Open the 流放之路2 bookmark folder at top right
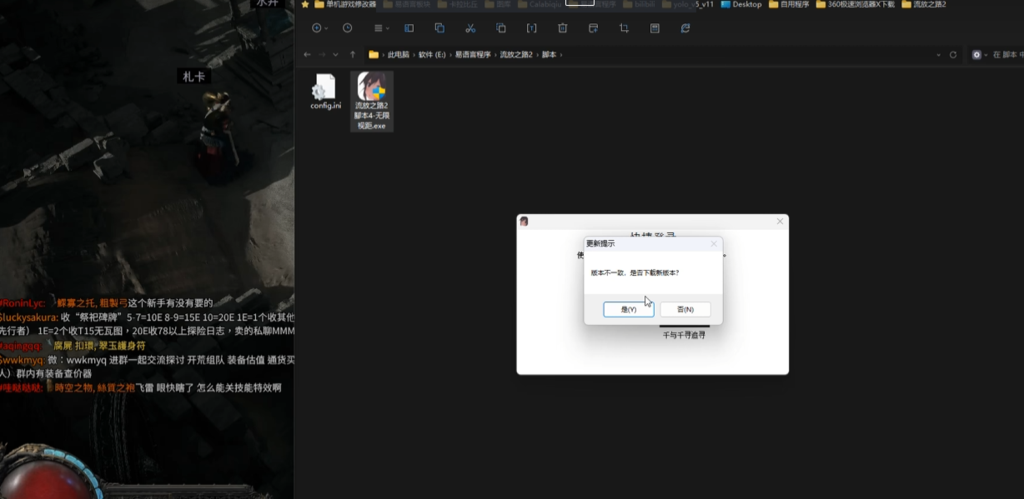The height and width of the screenshot is (499, 1024). pos(923,4)
